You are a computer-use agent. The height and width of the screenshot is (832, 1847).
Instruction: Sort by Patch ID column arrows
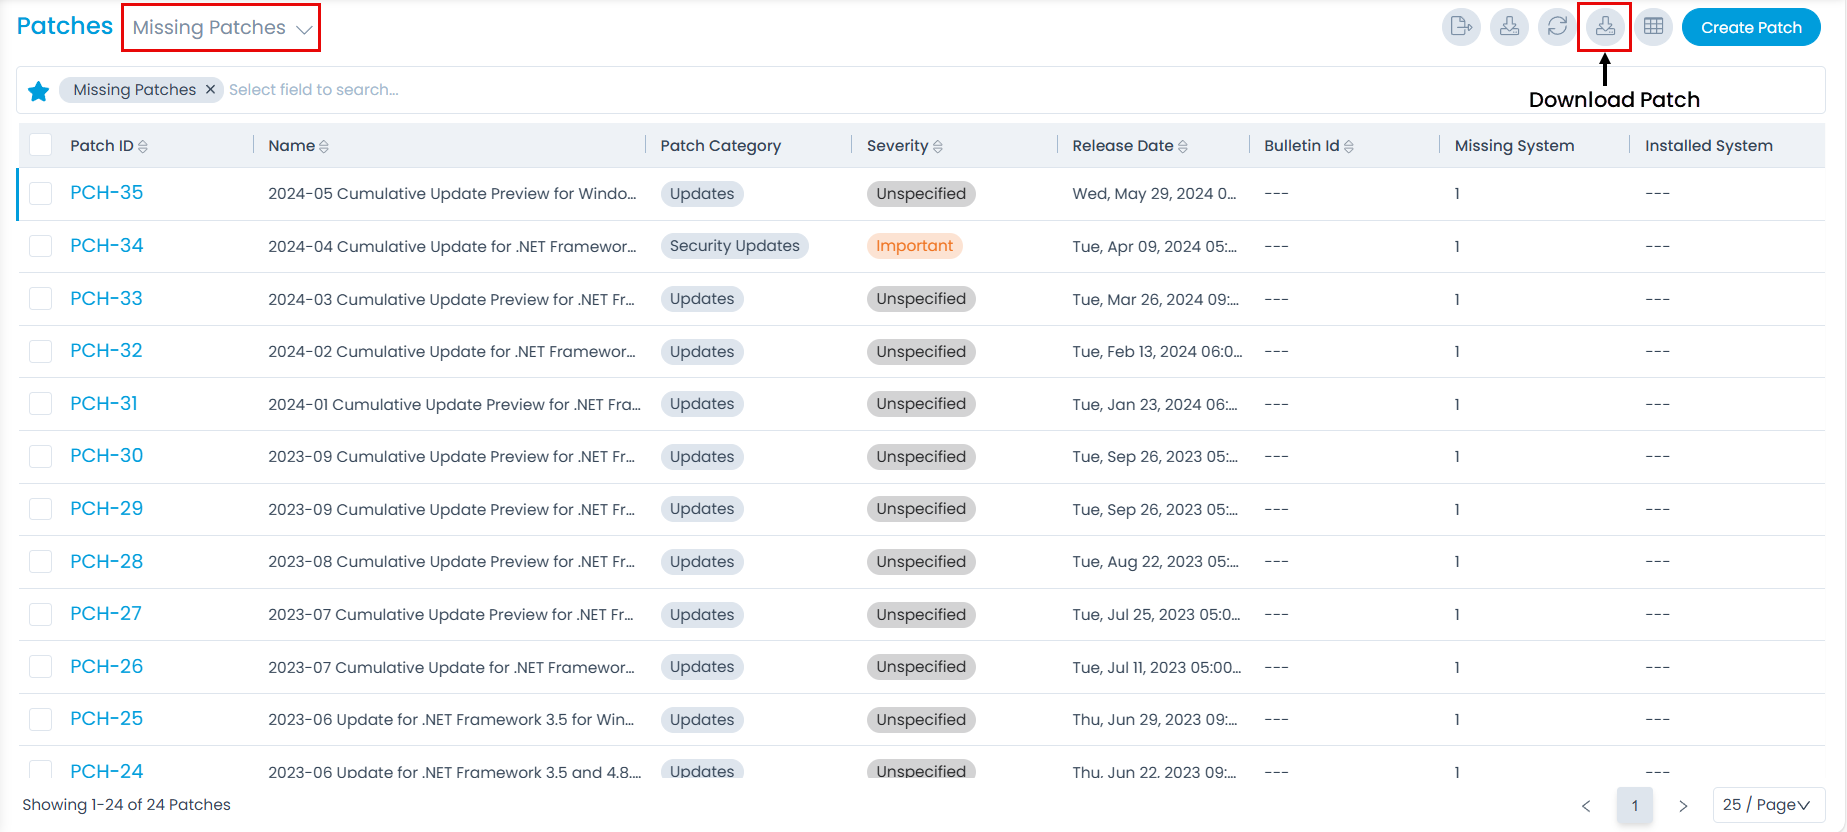(143, 146)
